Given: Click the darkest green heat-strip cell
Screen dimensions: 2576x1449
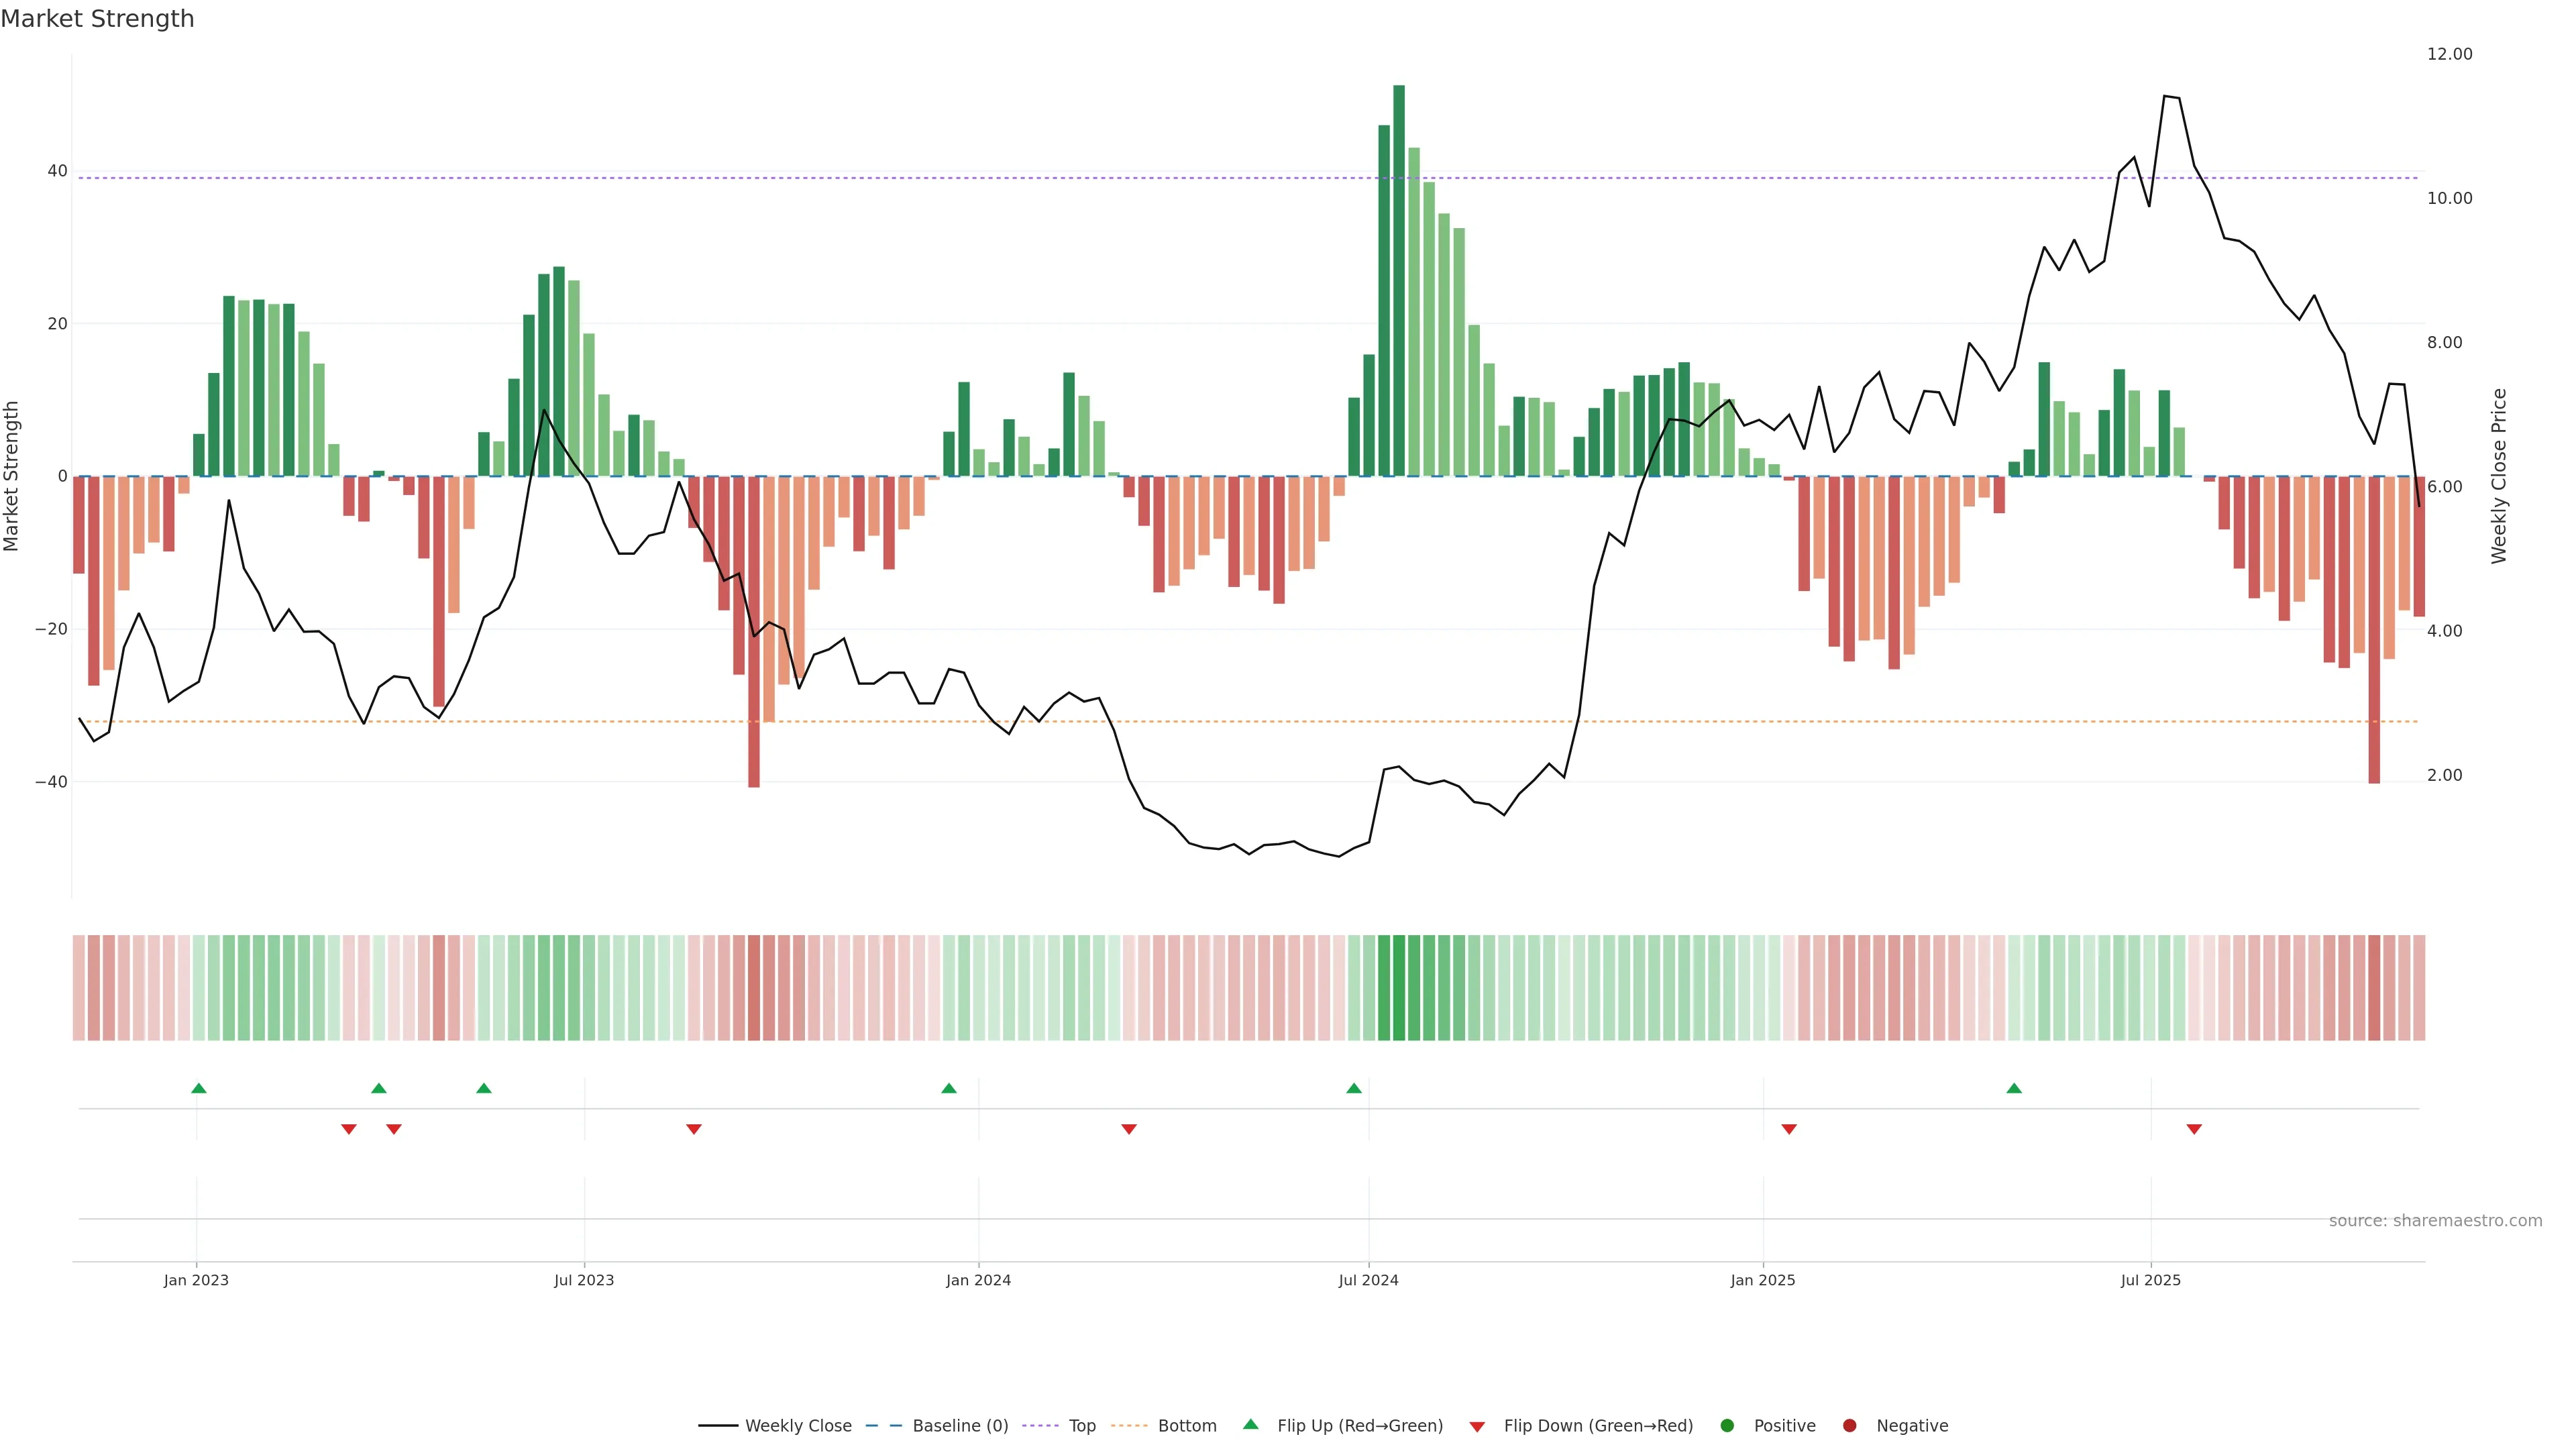Looking at the screenshot, I should coord(1399,988).
